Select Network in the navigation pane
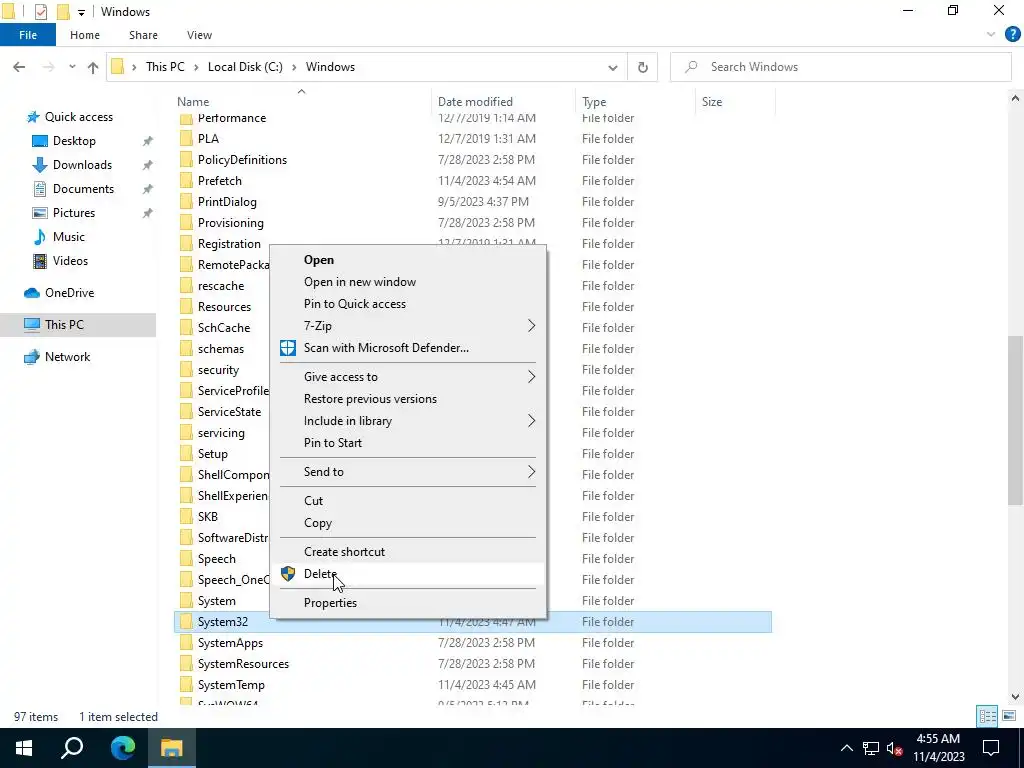The height and width of the screenshot is (768, 1024). click(67, 357)
